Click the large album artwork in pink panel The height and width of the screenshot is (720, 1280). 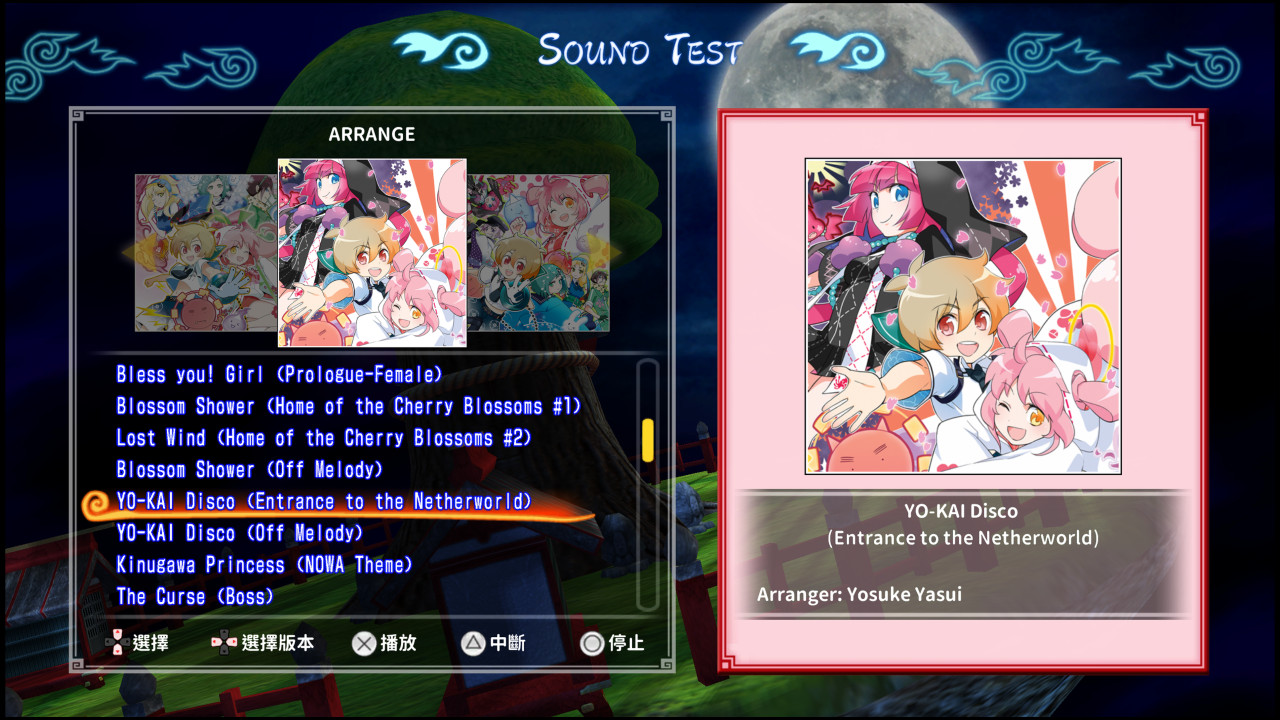963,316
